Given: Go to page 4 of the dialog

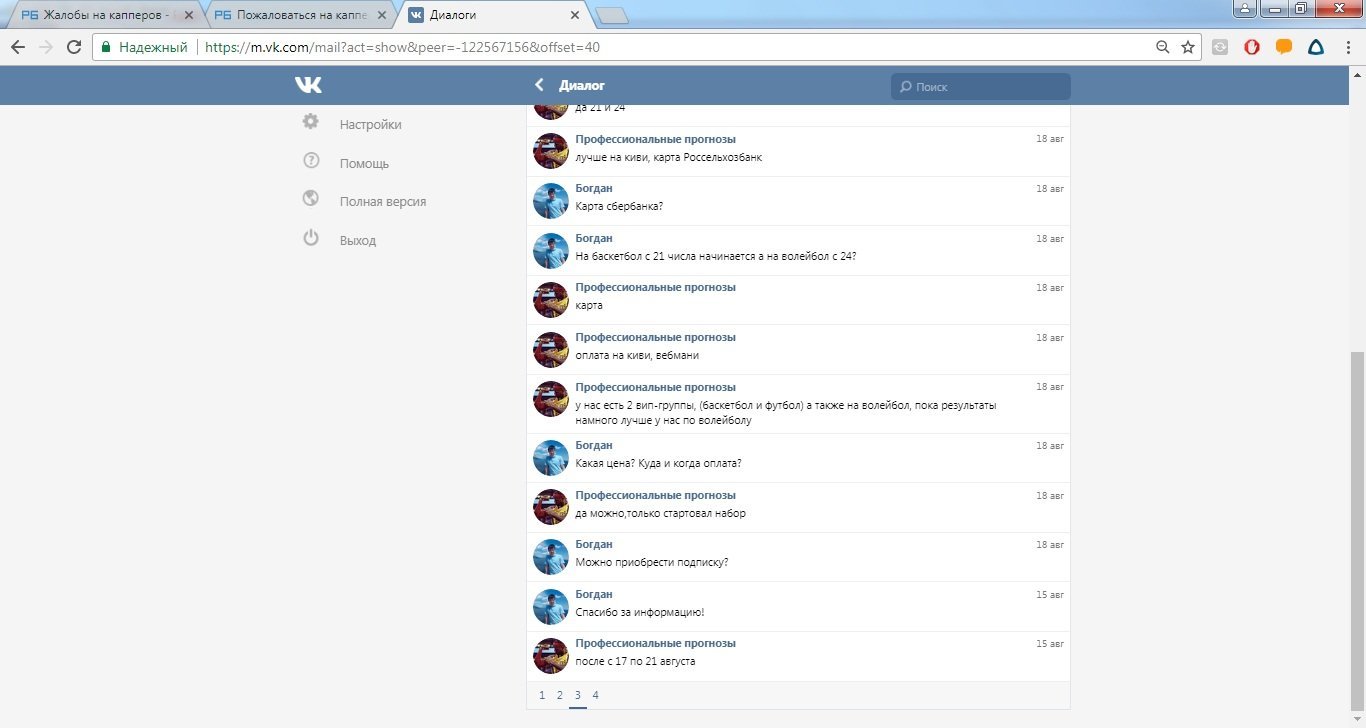Looking at the screenshot, I should click(x=595, y=695).
